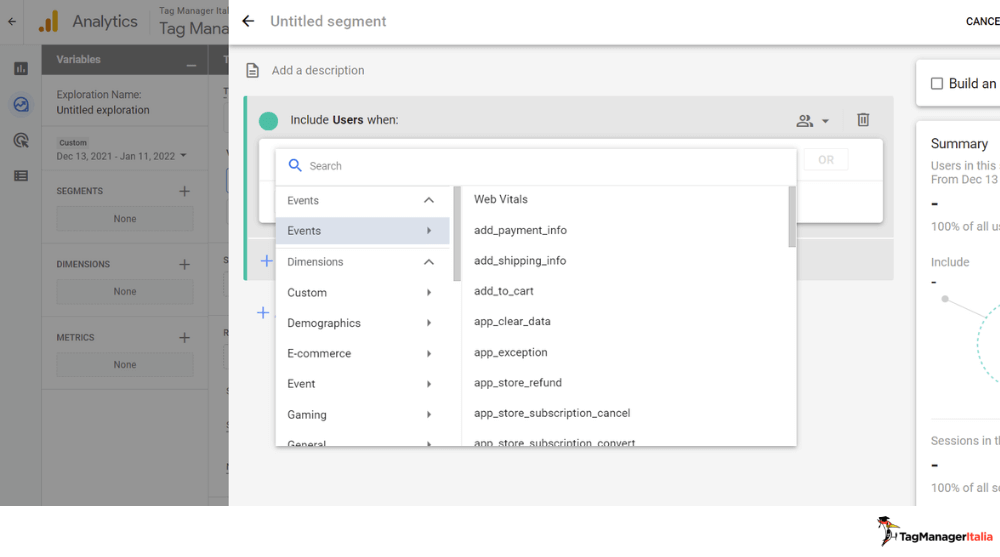This screenshot has height=557, width=1000.
Task: Click the Segments None placeholder
Action: 125,219
